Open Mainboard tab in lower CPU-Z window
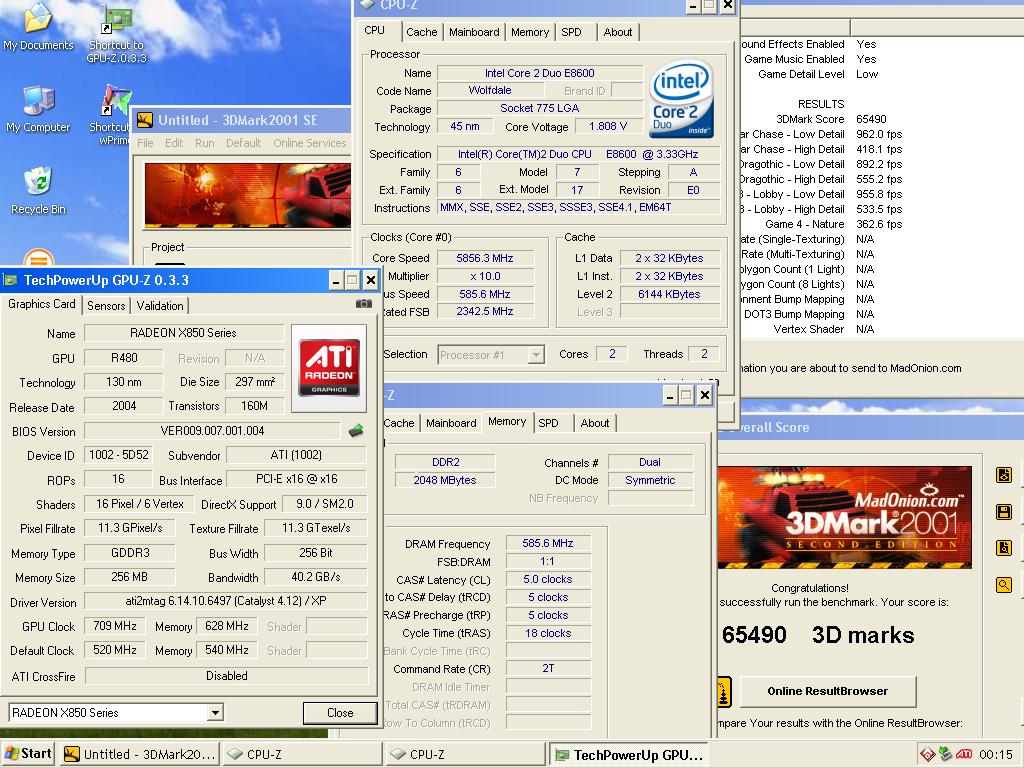The height and width of the screenshot is (768, 1024). pos(451,423)
